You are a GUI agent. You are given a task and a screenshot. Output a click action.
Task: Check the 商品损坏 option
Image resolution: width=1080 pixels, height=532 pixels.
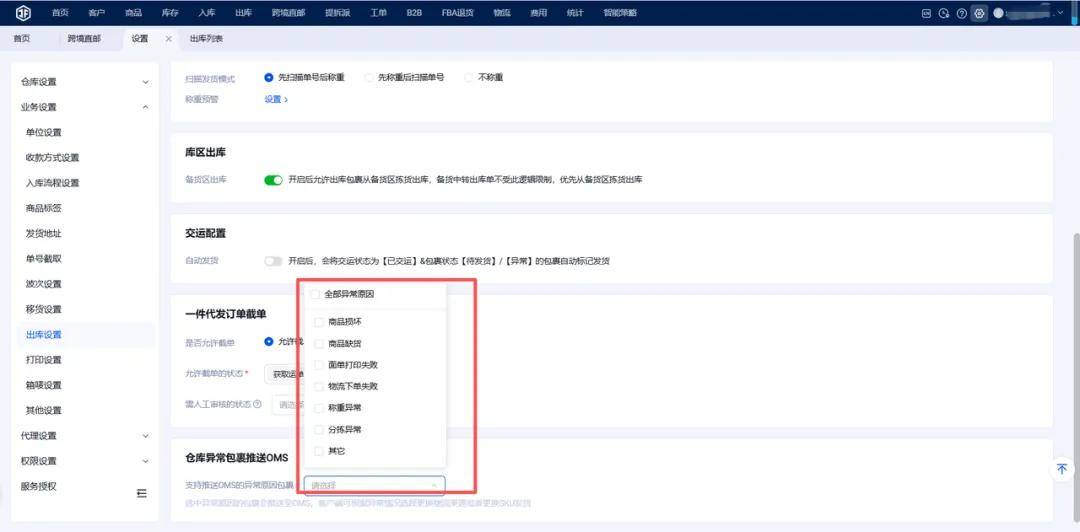tap(318, 322)
